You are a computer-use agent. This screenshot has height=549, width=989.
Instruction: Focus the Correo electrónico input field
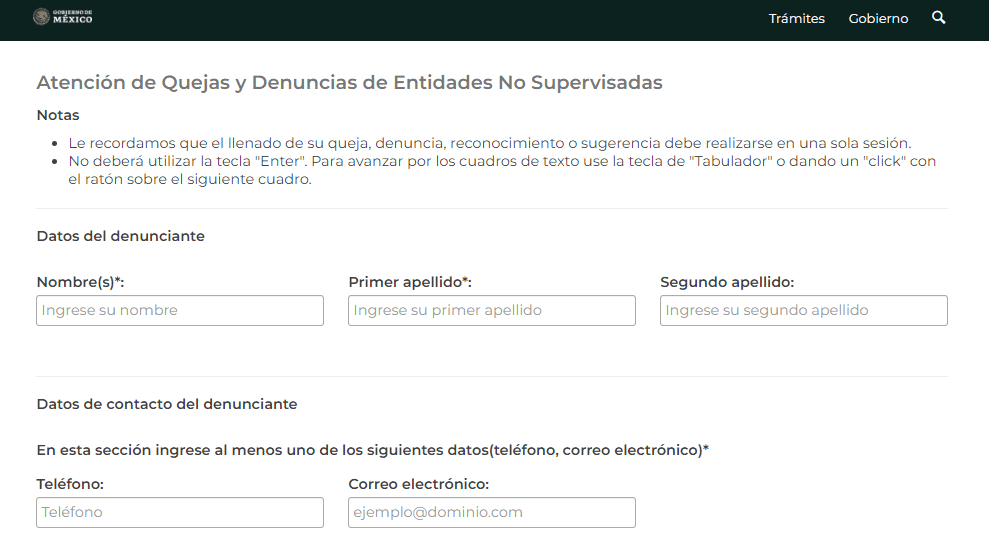[492, 512]
